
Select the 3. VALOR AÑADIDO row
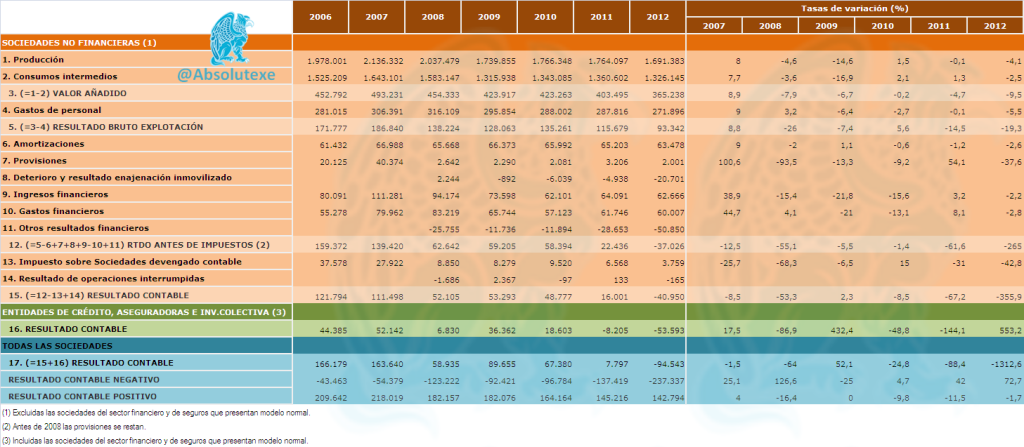[x=511, y=93]
